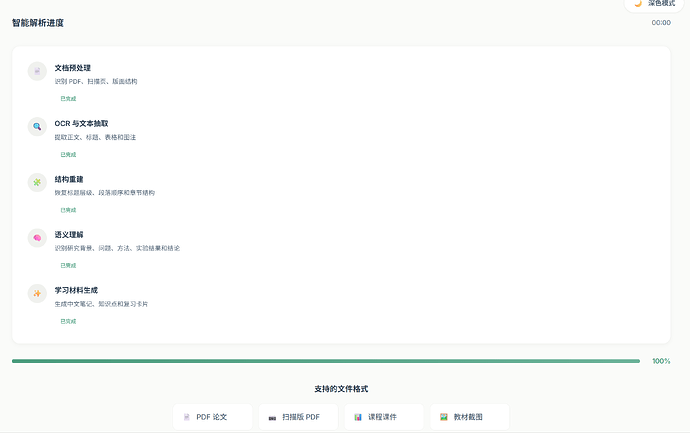Toggle 深色模式 dark mode switch

click(x=656, y=4)
